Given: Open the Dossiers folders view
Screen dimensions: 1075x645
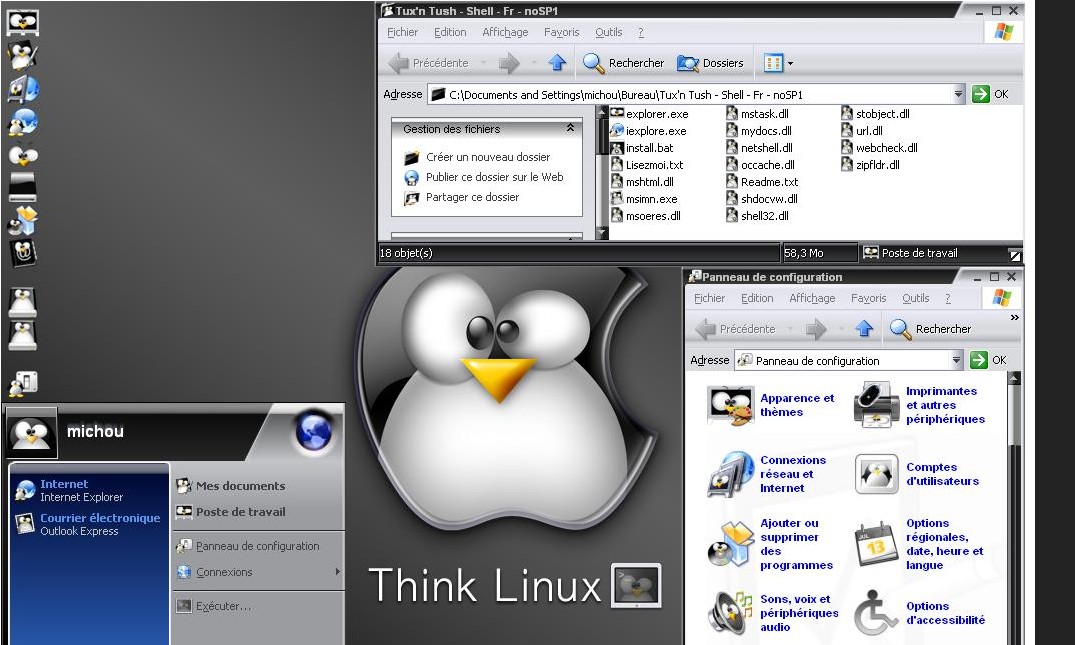Looking at the screenshot, I should tap(710, 63).
